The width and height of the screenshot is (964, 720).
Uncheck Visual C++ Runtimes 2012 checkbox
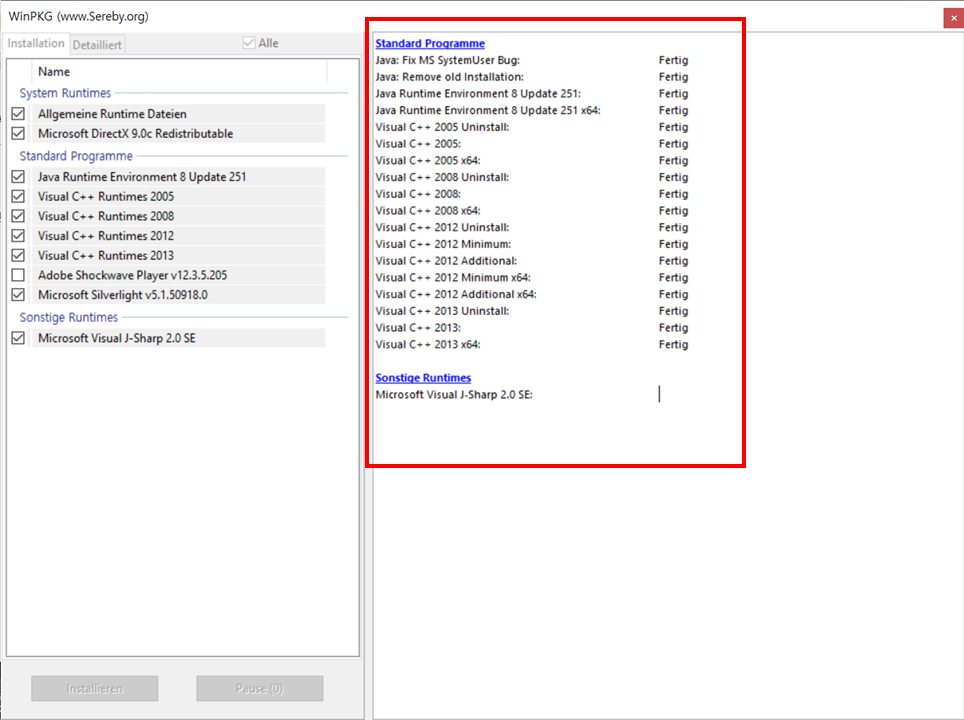[x=18, y=235]
